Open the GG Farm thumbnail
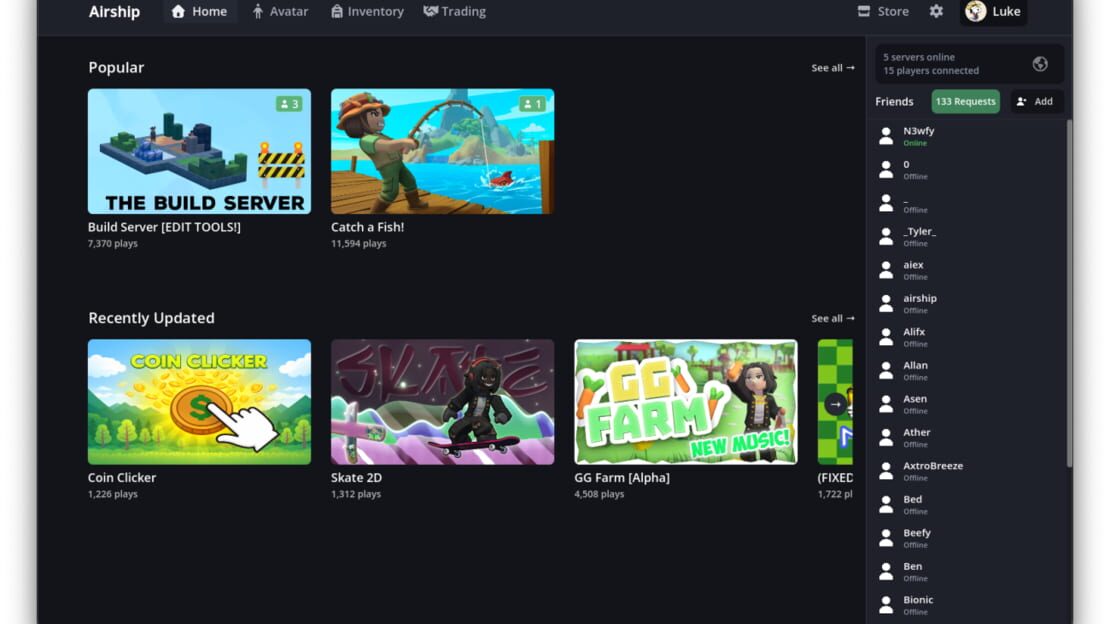This screenshot has height=624, width=1110. coord(686,402)
